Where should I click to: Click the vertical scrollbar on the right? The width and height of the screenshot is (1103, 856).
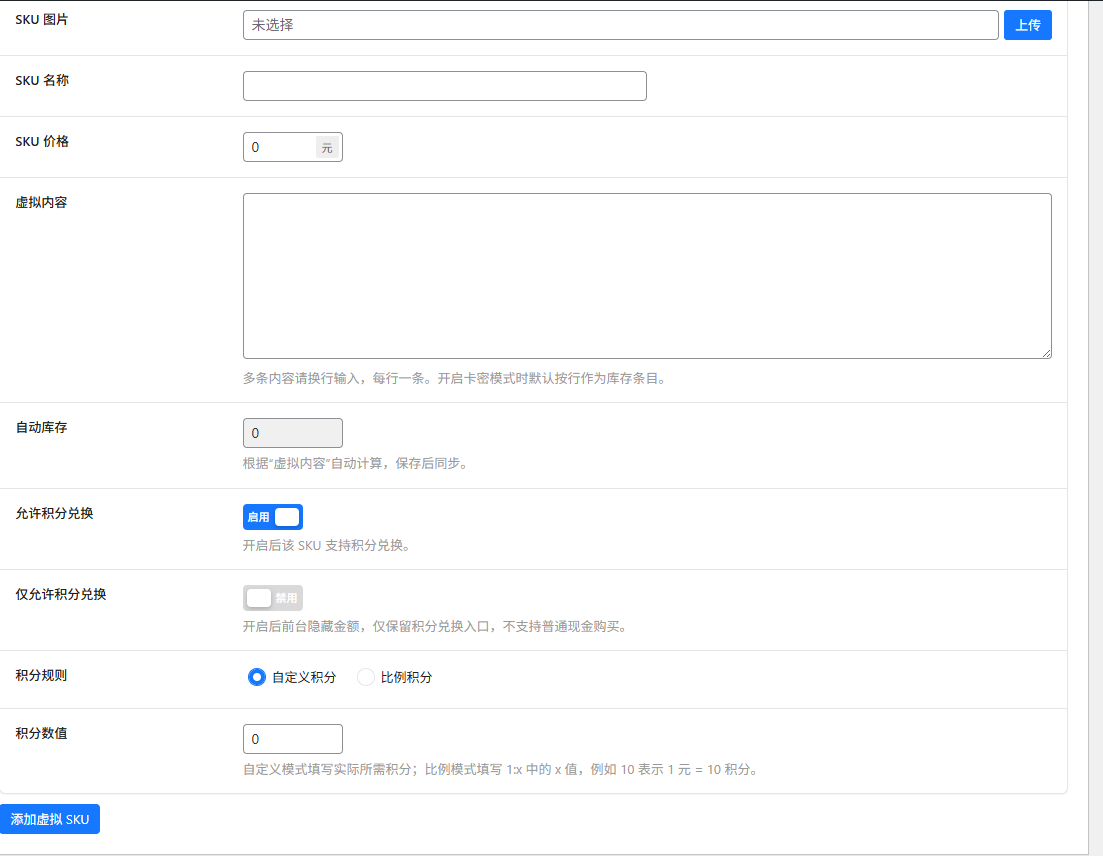click(x=1095, y=400)
